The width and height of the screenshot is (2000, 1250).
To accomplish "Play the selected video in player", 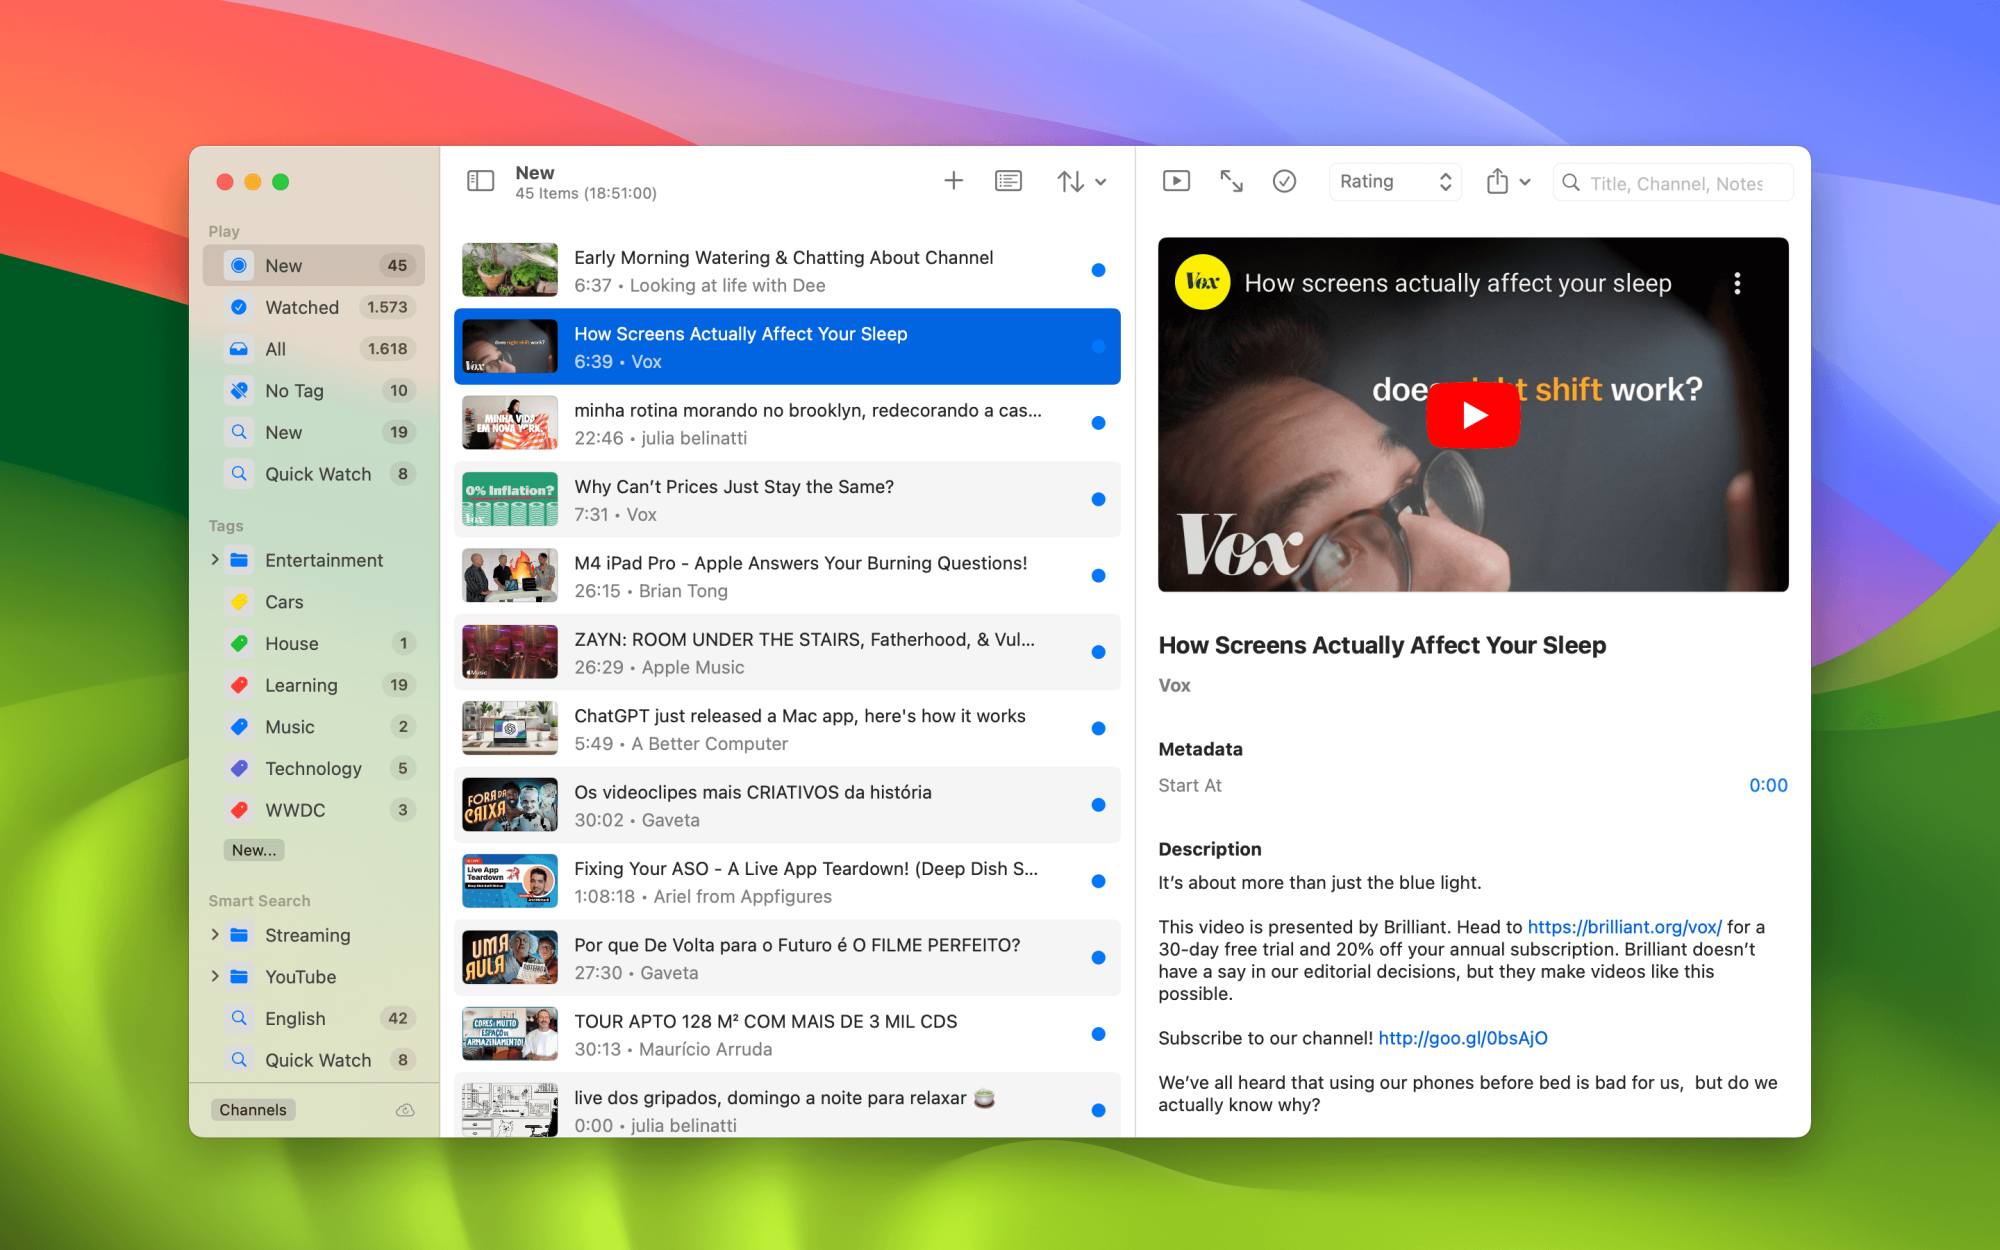I will point(1176,181).
